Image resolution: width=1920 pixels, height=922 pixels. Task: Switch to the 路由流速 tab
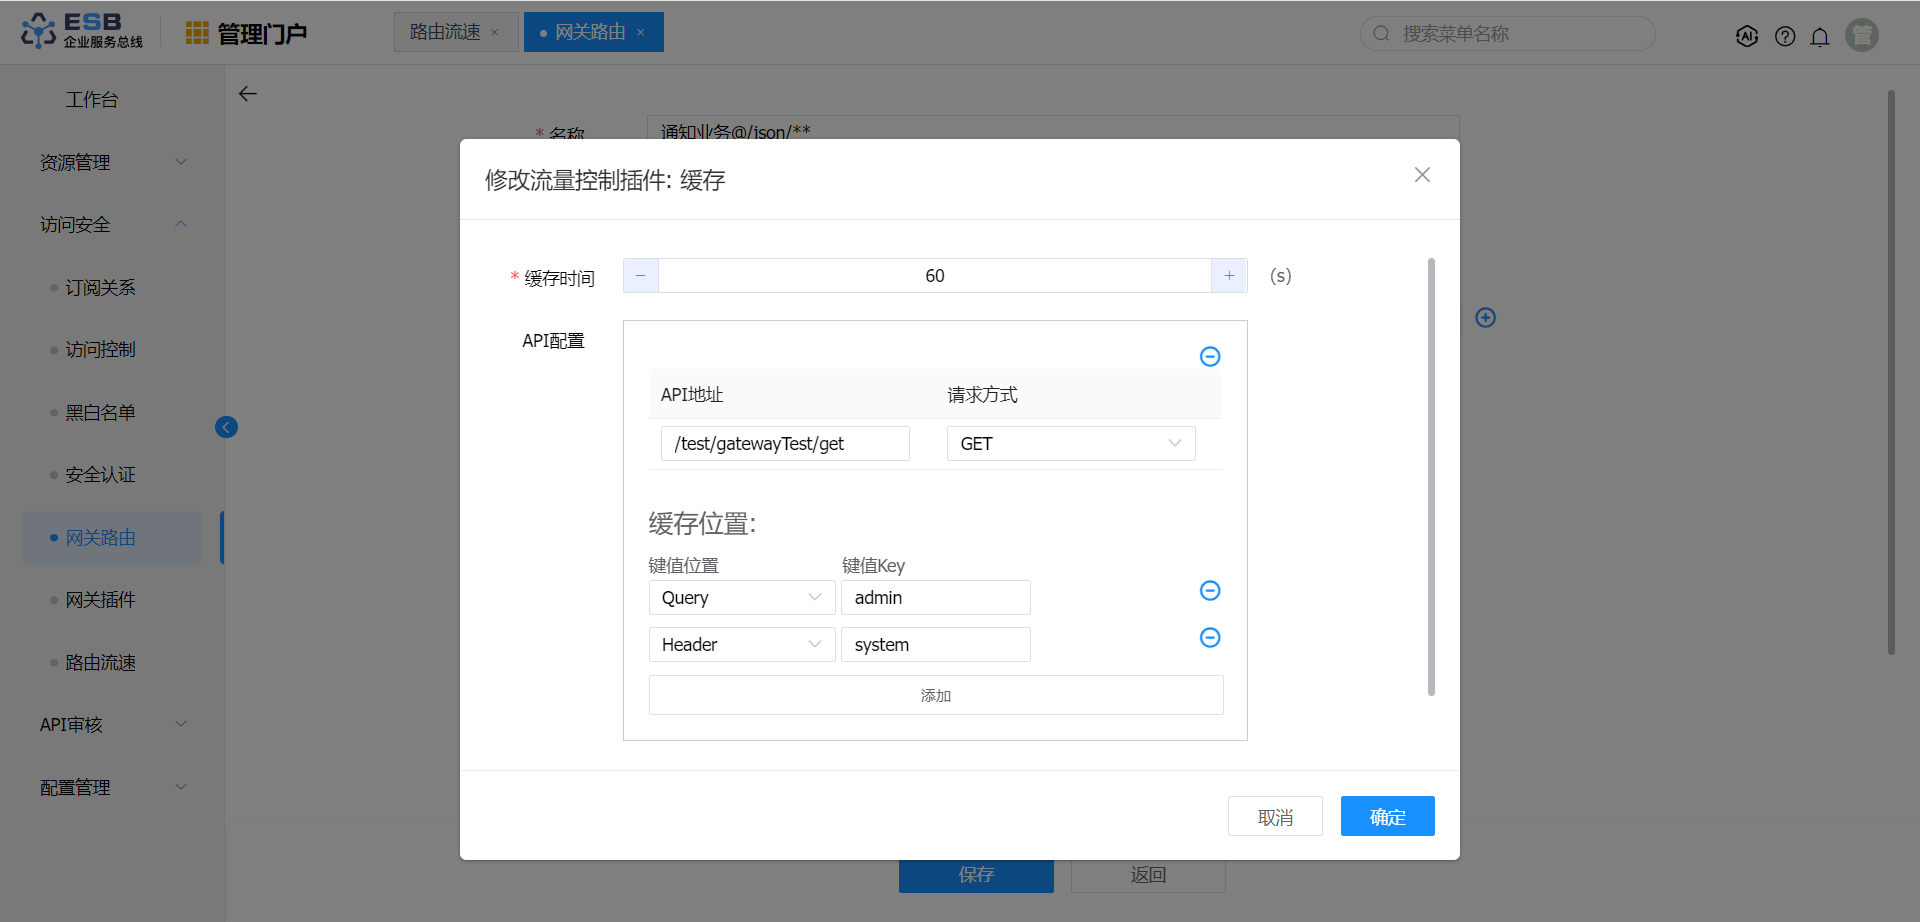pos(446,32)
